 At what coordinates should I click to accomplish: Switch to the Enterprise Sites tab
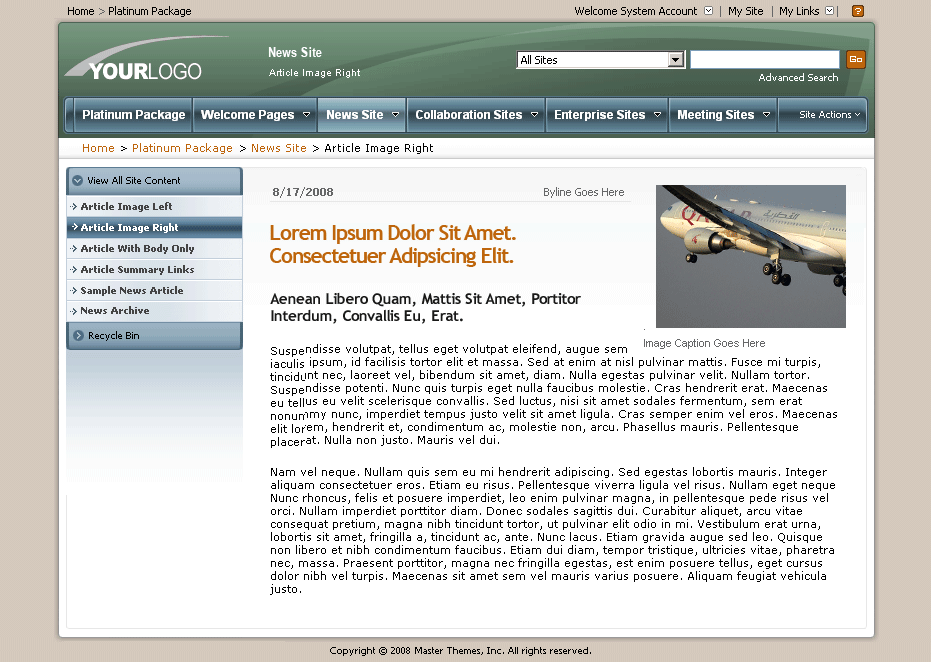(599, 115)
